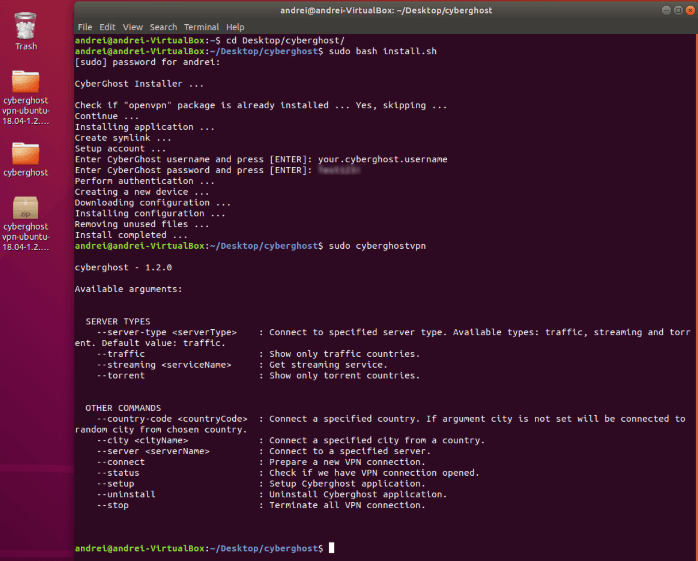
Task: Click the 'sudo bash install.sh' command text
Action: click(383, 51)
